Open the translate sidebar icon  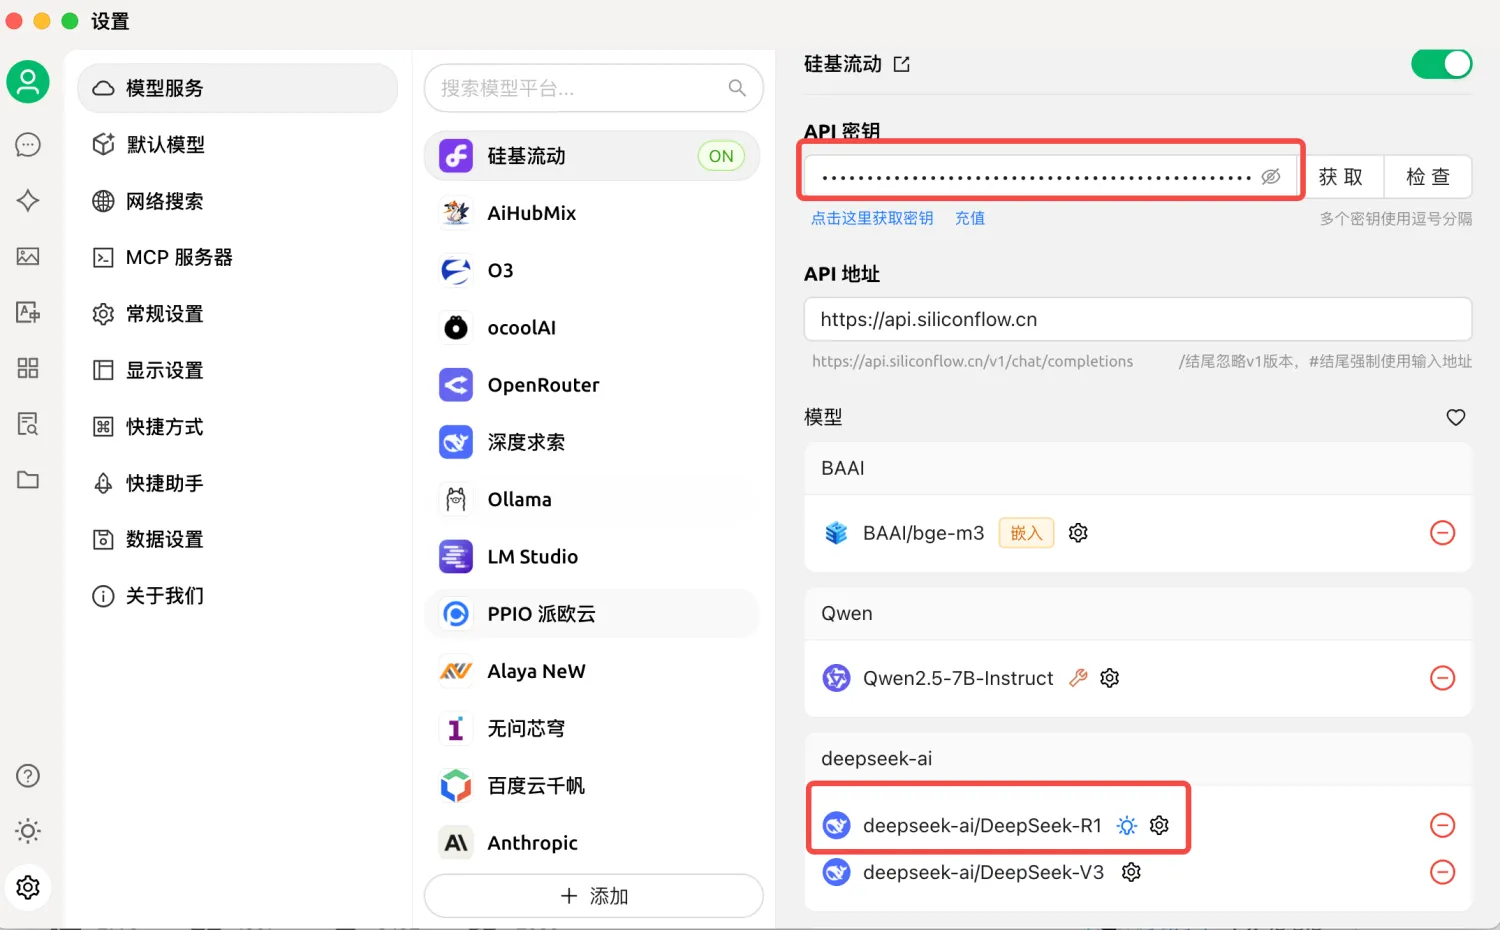(x=28, y=313)
